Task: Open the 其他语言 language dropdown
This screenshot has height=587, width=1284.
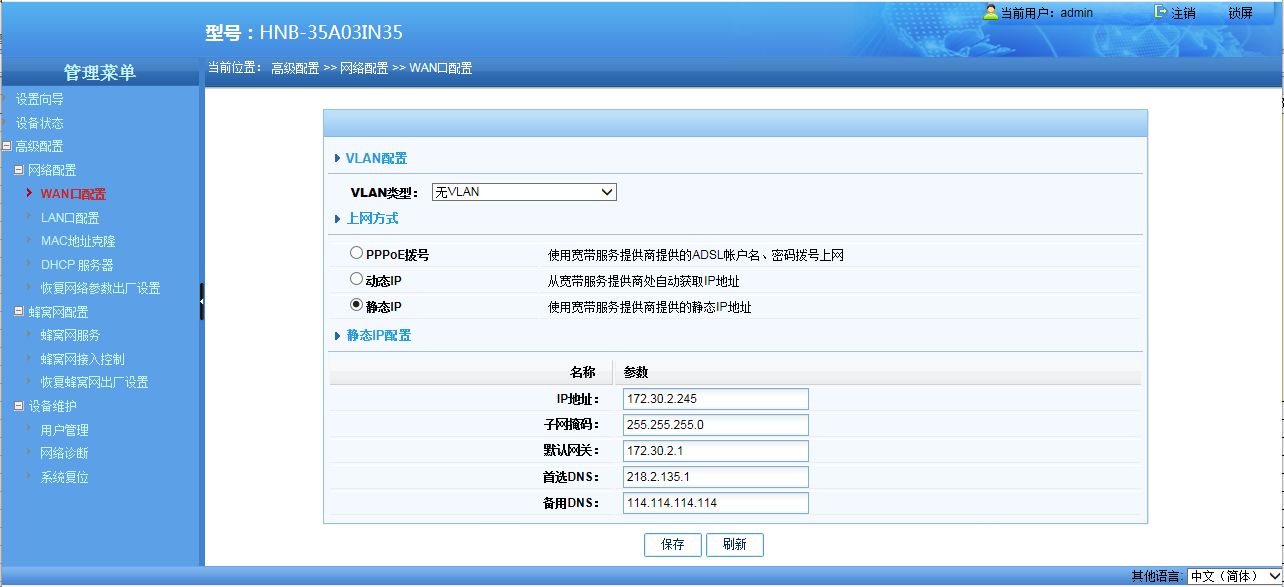Action: point(1234,577)
